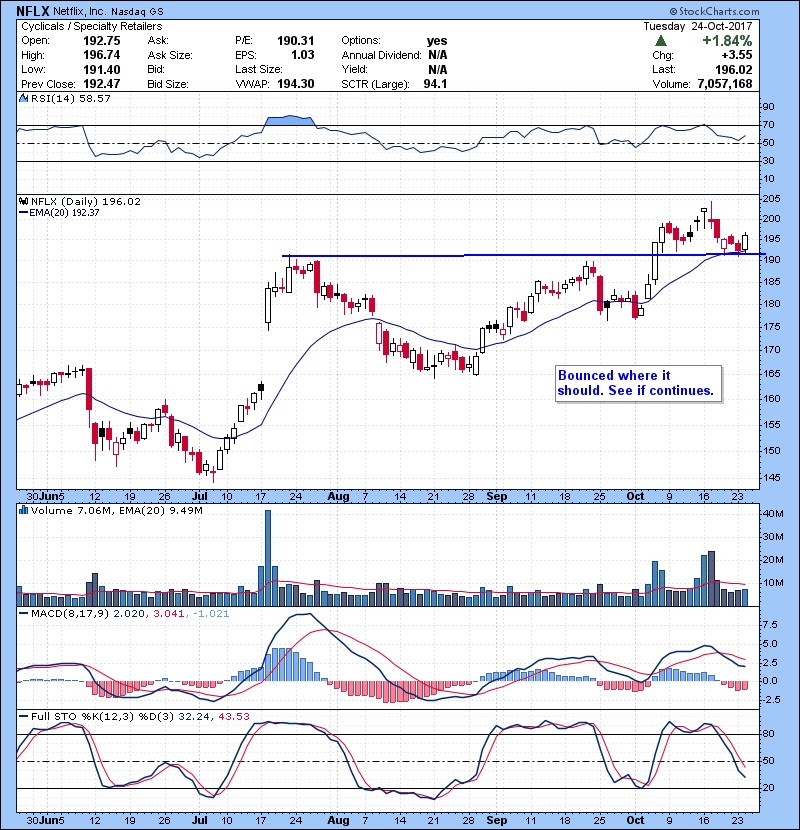Click the 'NFLX (Daily) 196.02' chart legend
The image size is (800, 830).
(86, 202)
